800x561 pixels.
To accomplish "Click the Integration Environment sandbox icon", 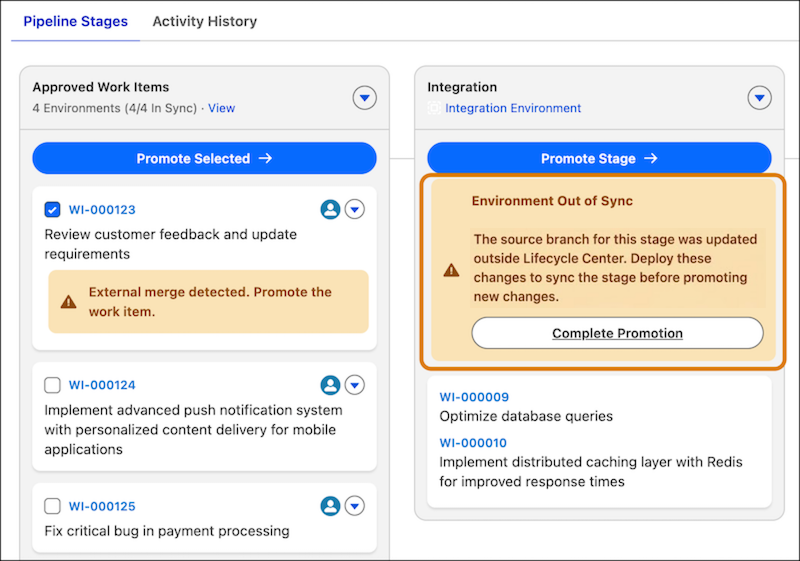I will point(434,108).
